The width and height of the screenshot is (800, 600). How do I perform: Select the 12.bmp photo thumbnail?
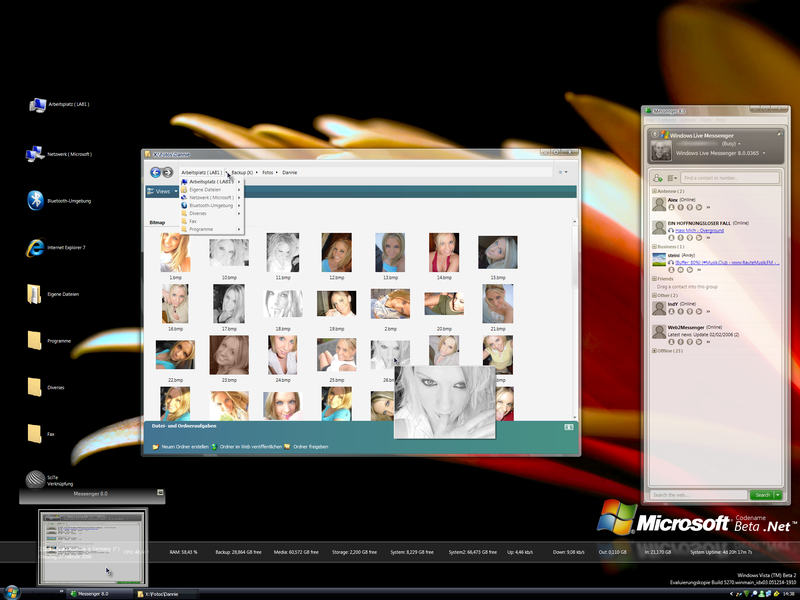tap(336, 253)
